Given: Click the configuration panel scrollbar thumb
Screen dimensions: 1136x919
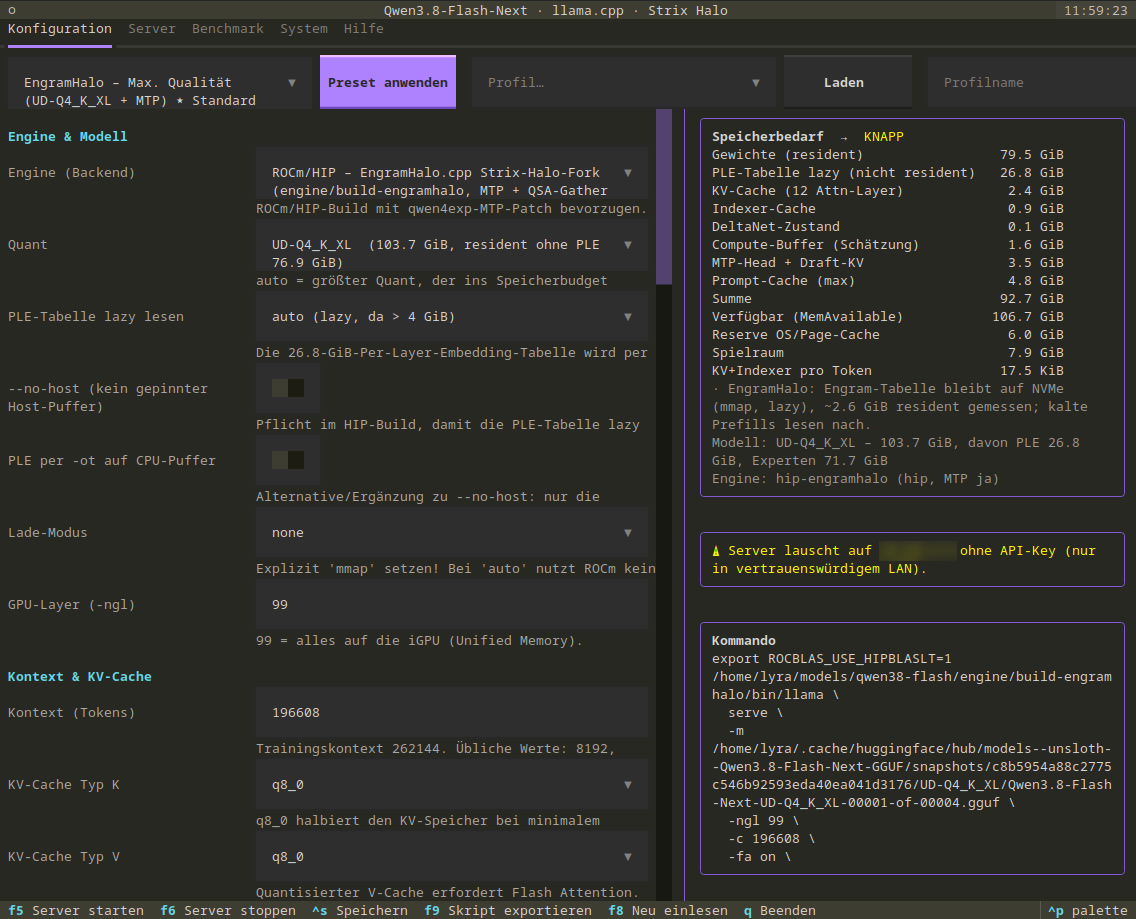Looking at the screenshot, I should [x=664, y=196].
